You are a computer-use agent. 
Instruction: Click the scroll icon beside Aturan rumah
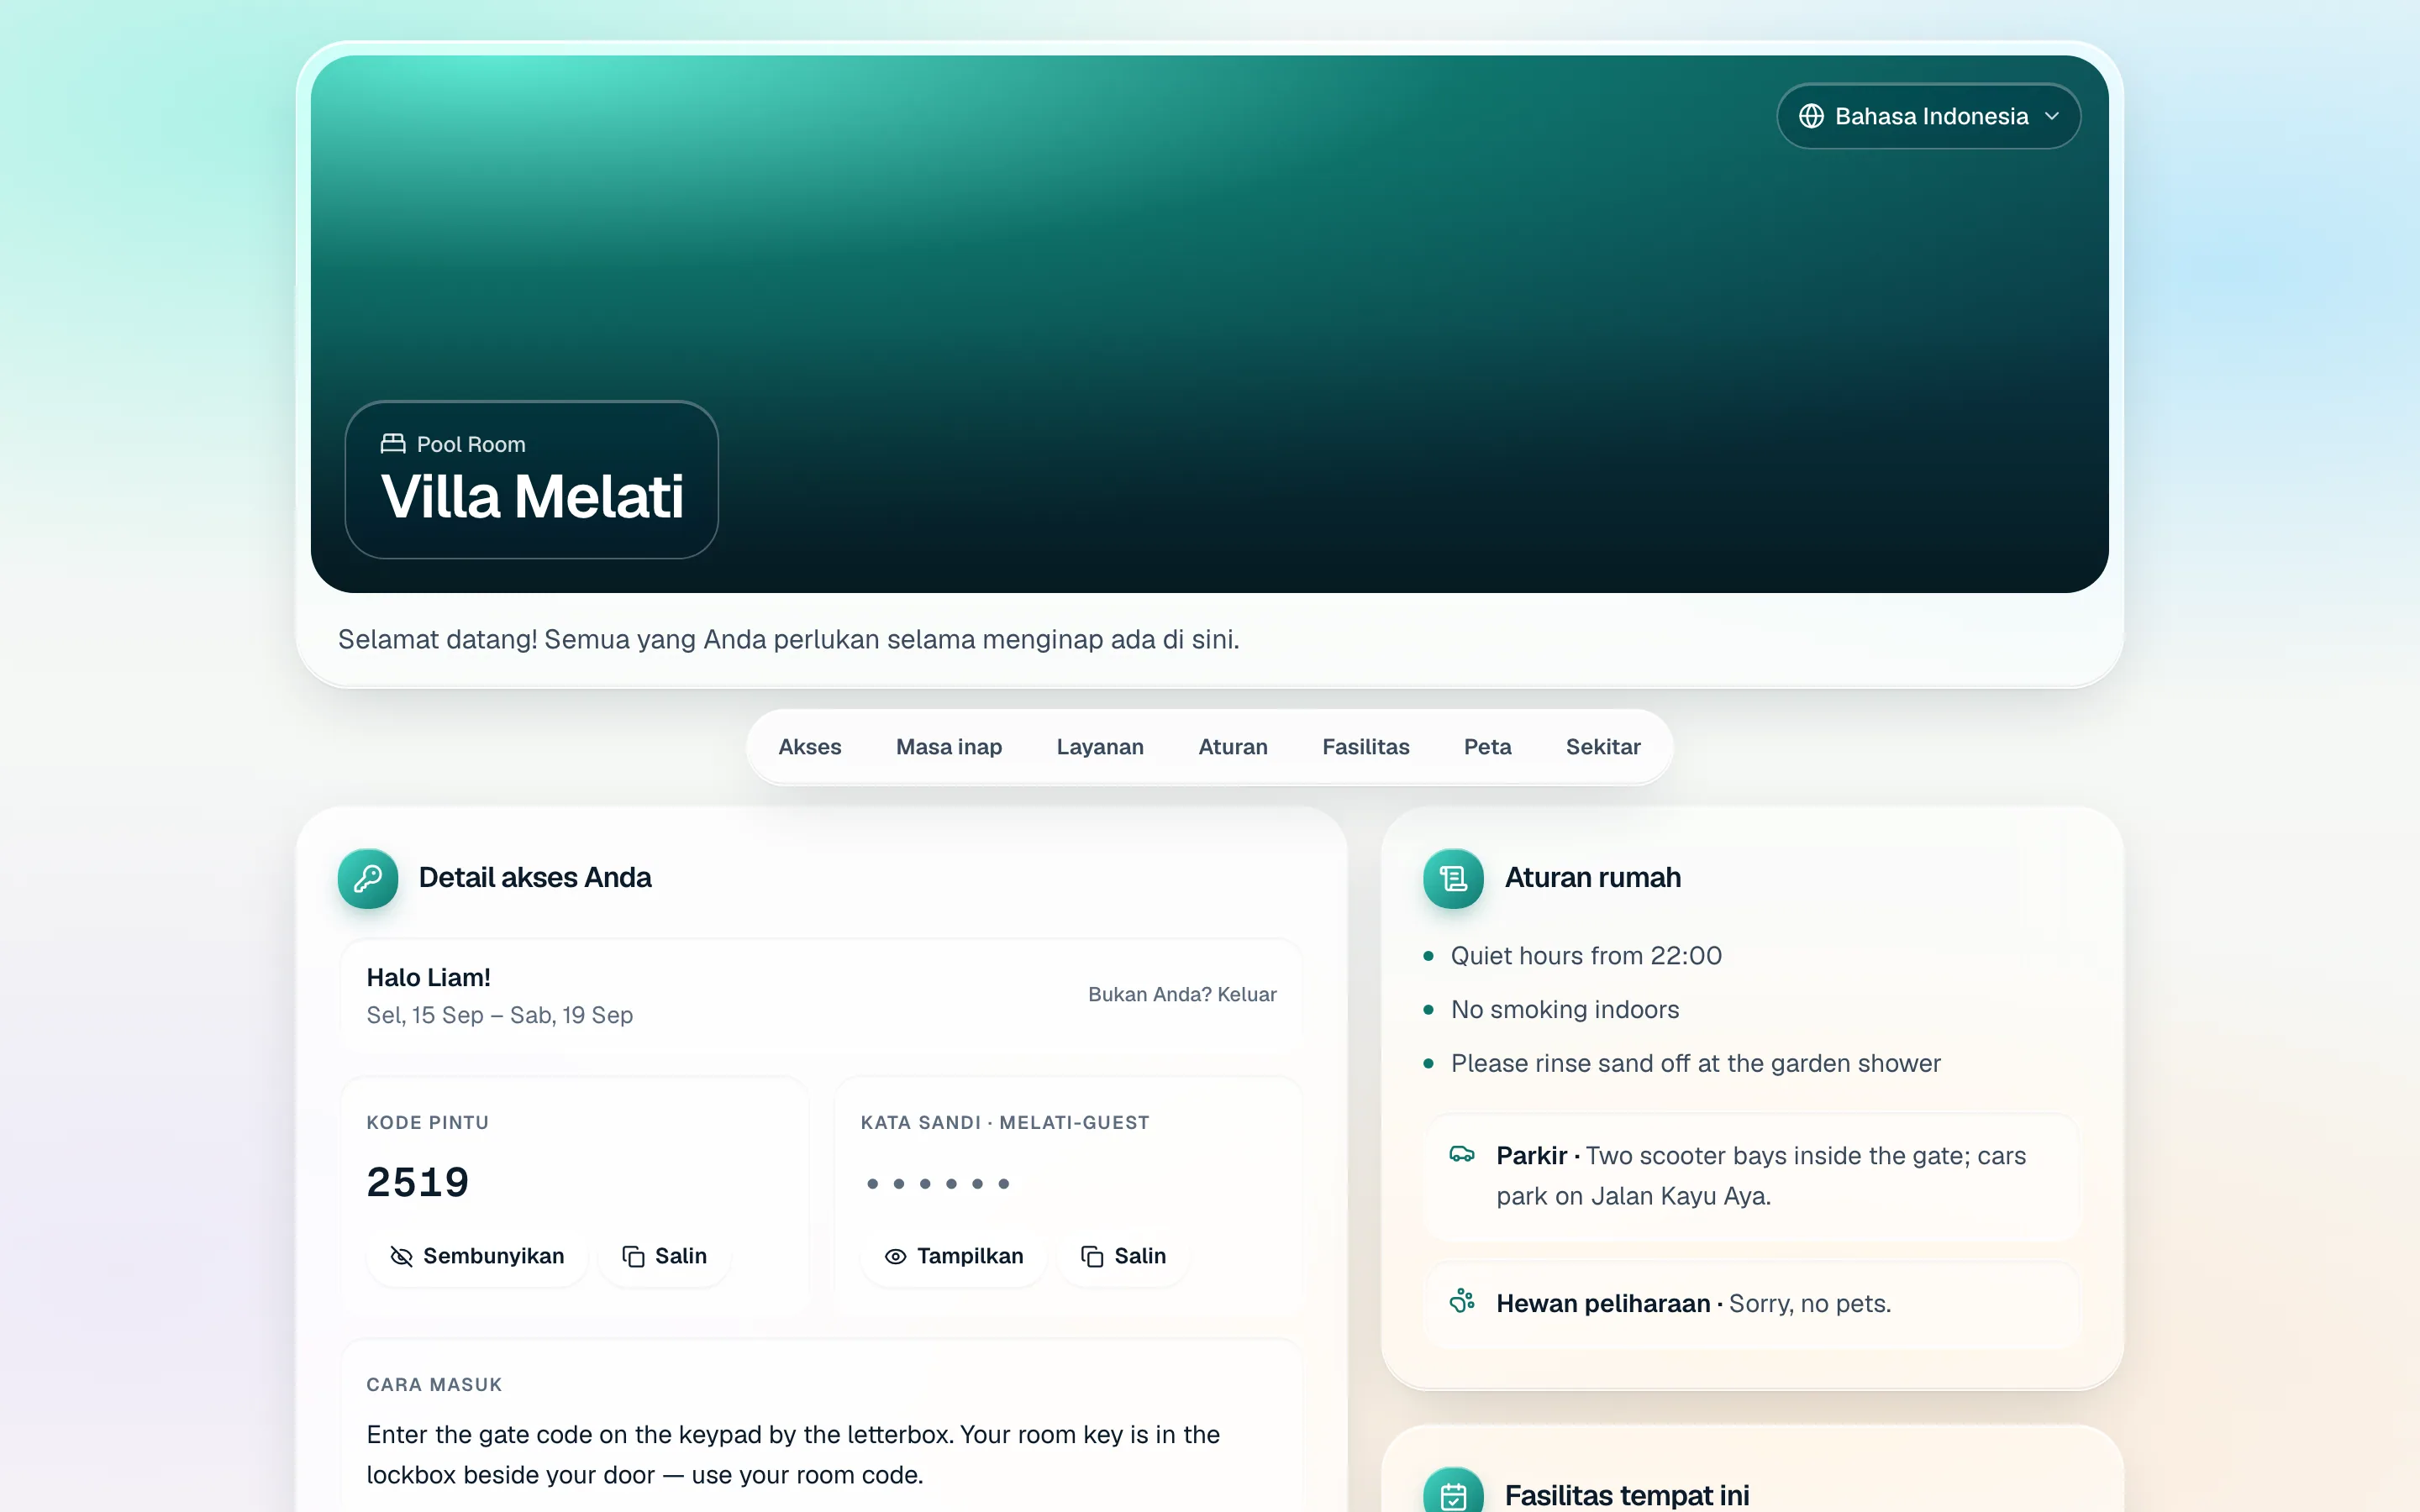pyautogui.click(x=1453, y=878)
